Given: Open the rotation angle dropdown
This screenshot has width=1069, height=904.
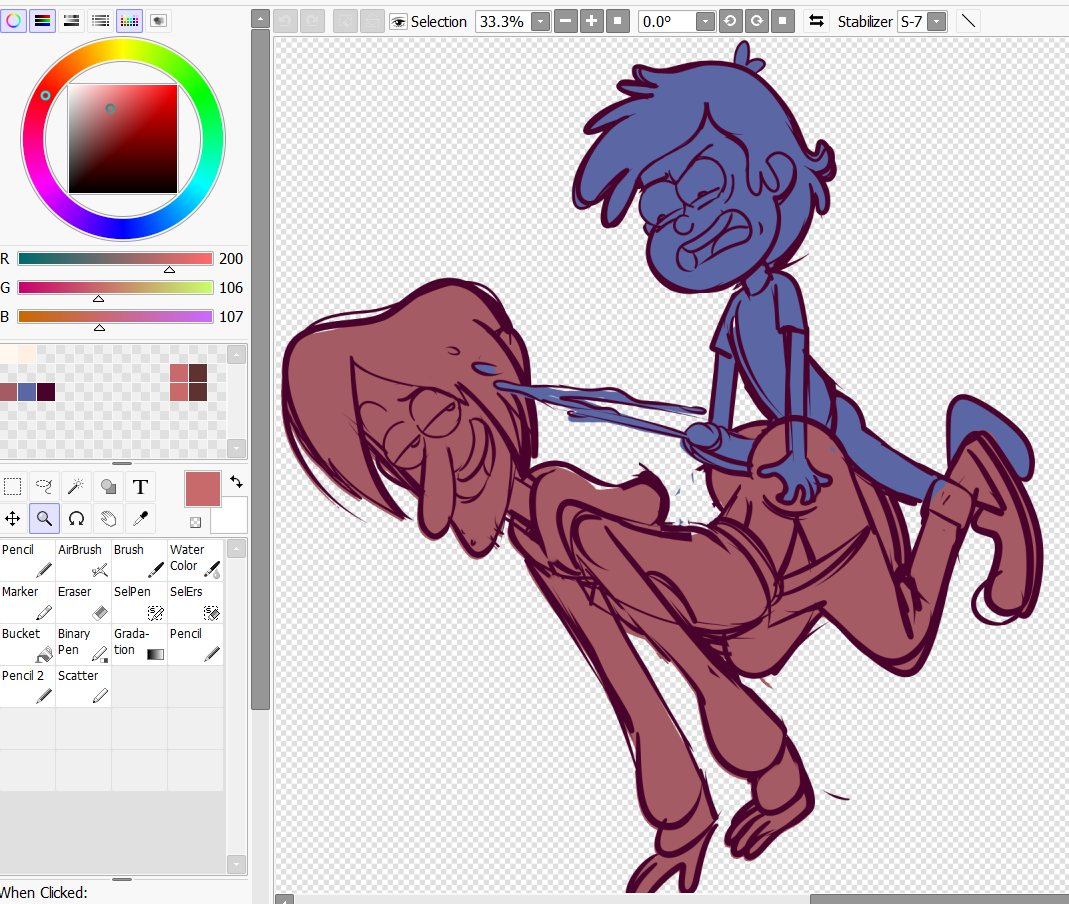Looking at the screenshot, I should coord(704,21).
